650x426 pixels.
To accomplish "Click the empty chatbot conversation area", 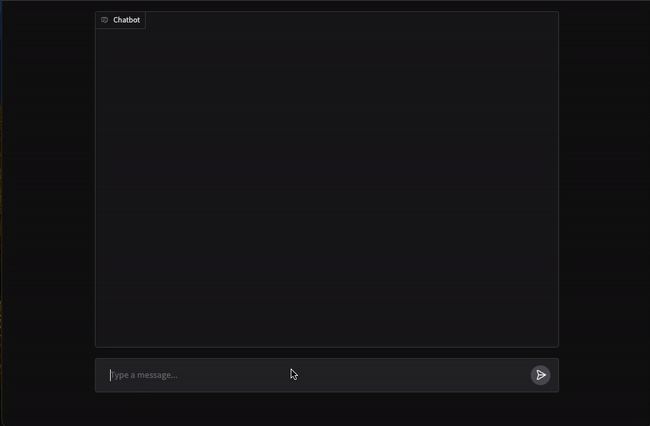I will tap(327, 186).
